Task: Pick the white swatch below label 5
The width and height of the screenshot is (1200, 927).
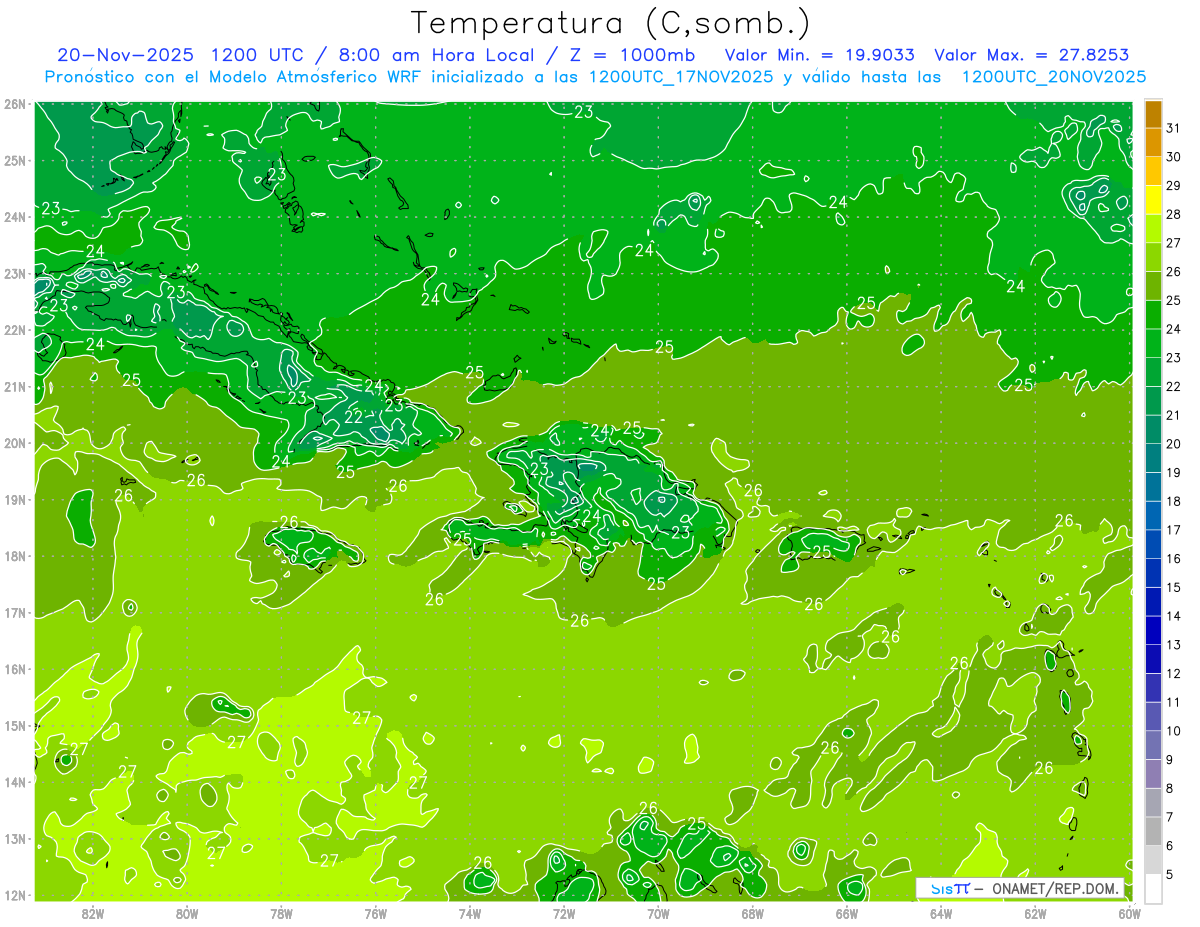Action: click(x=1153, y=888)
